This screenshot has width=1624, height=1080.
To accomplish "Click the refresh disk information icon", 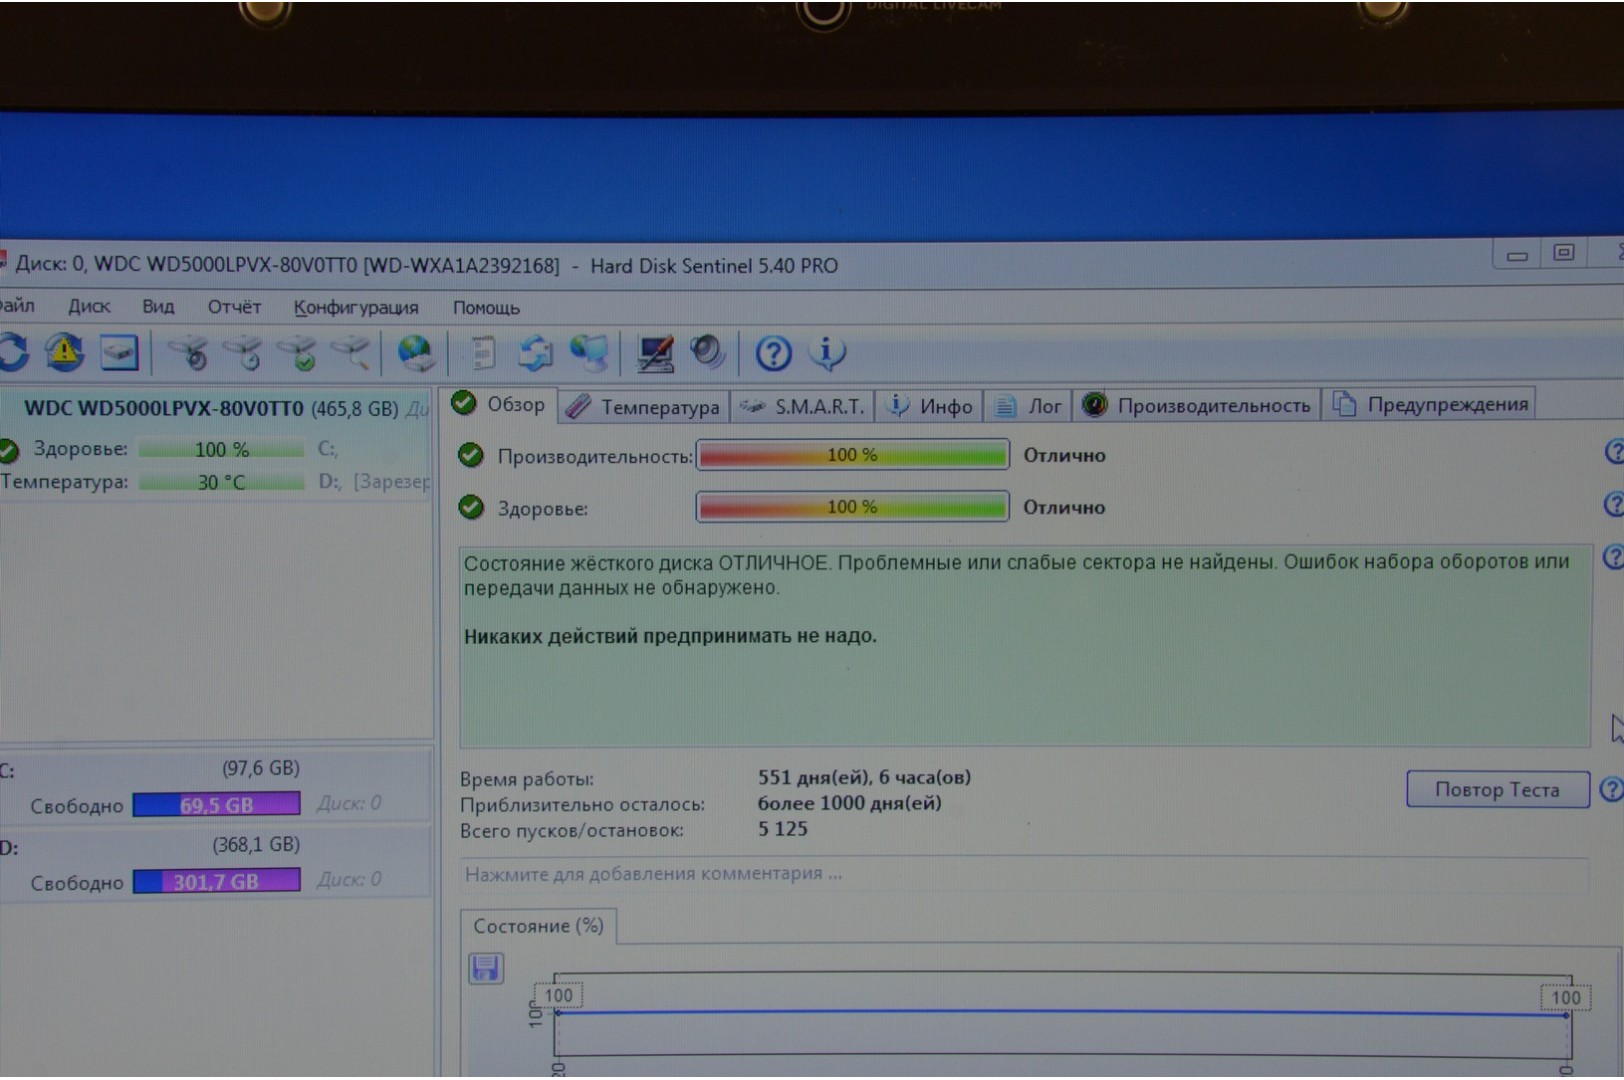I will (14, 353).
